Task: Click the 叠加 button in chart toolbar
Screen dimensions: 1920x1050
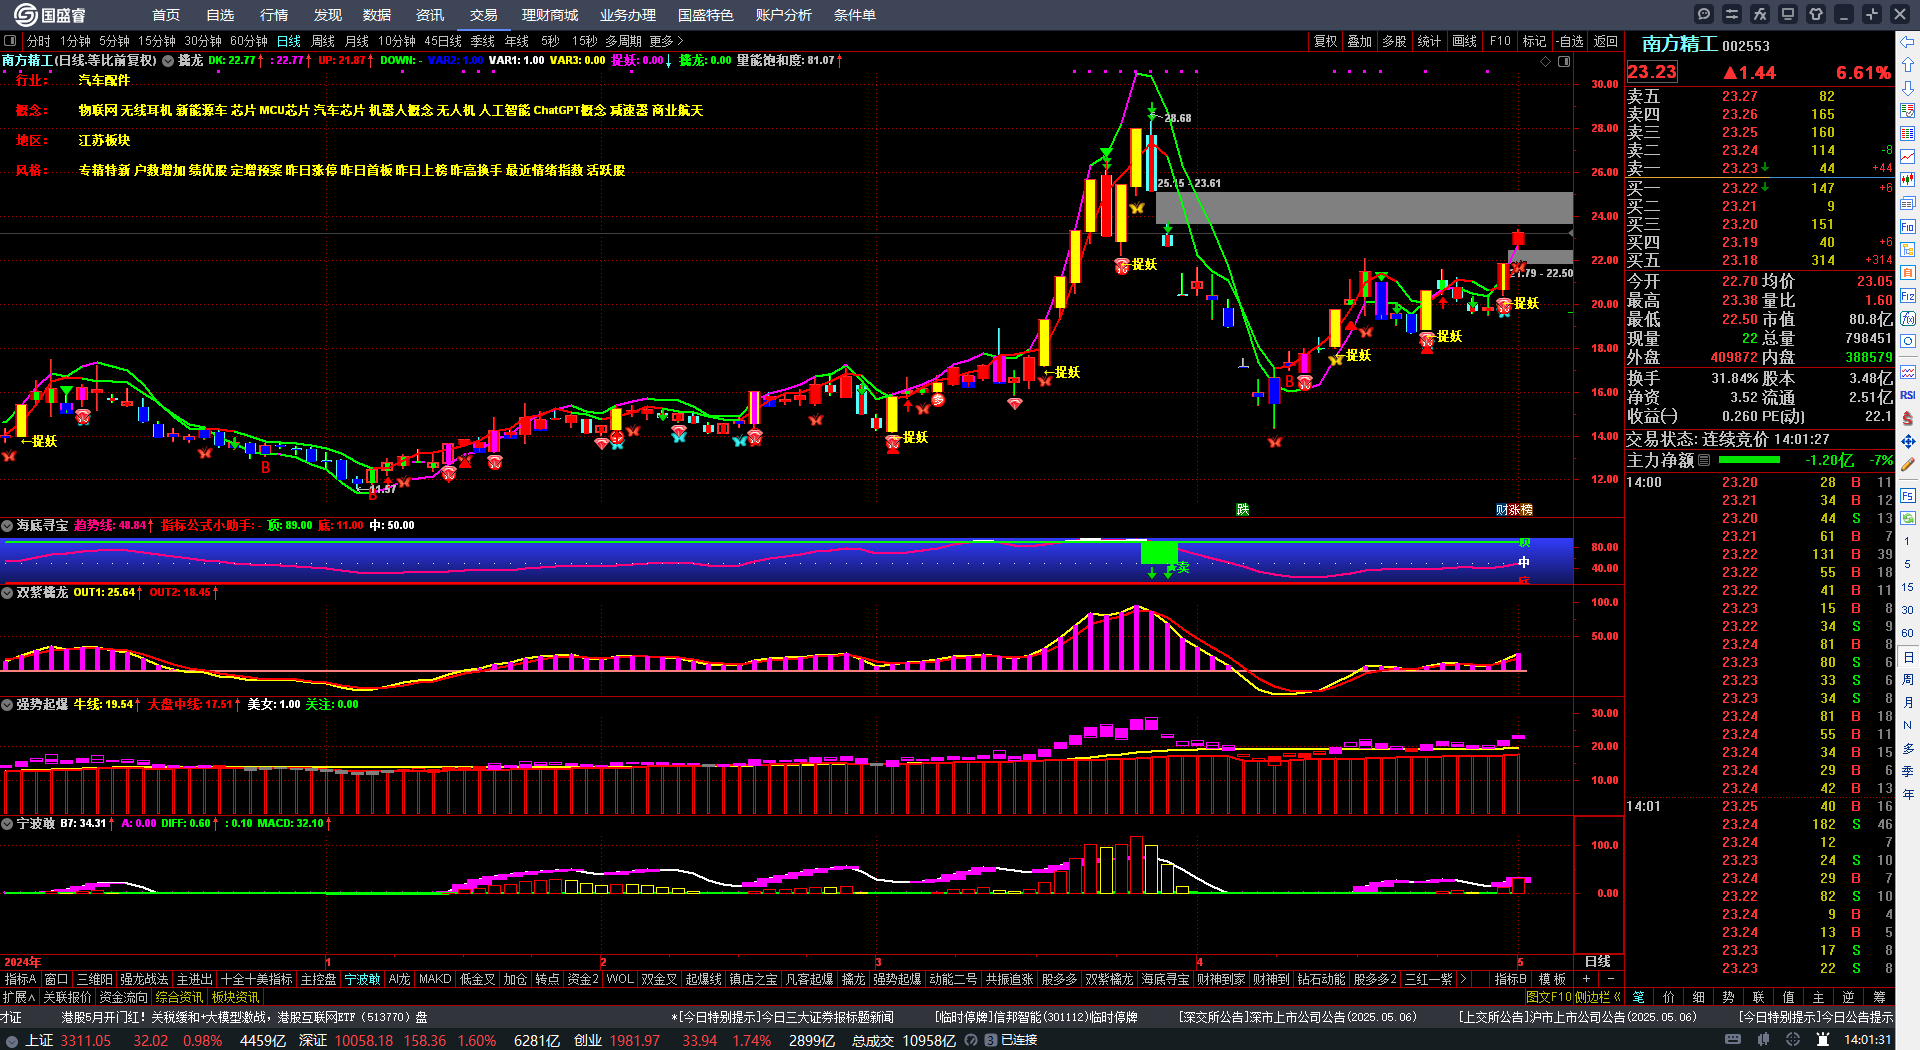Action: (x=1359, y=41)
